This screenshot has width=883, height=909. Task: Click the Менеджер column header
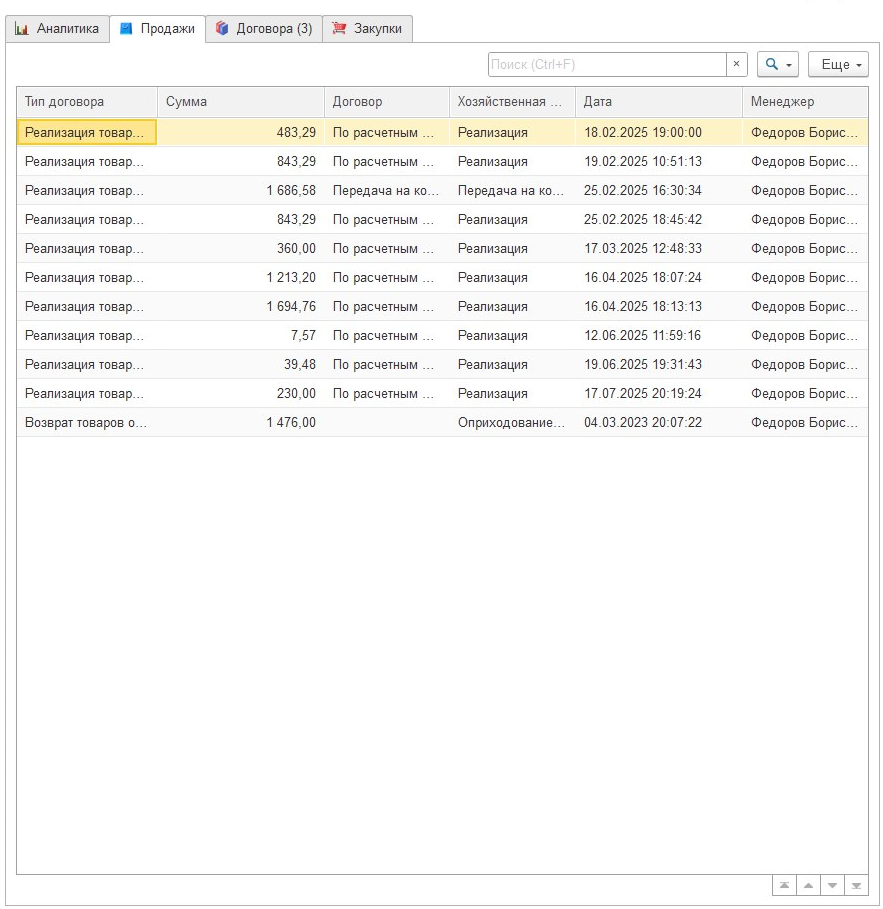click(x=804, y=102)
